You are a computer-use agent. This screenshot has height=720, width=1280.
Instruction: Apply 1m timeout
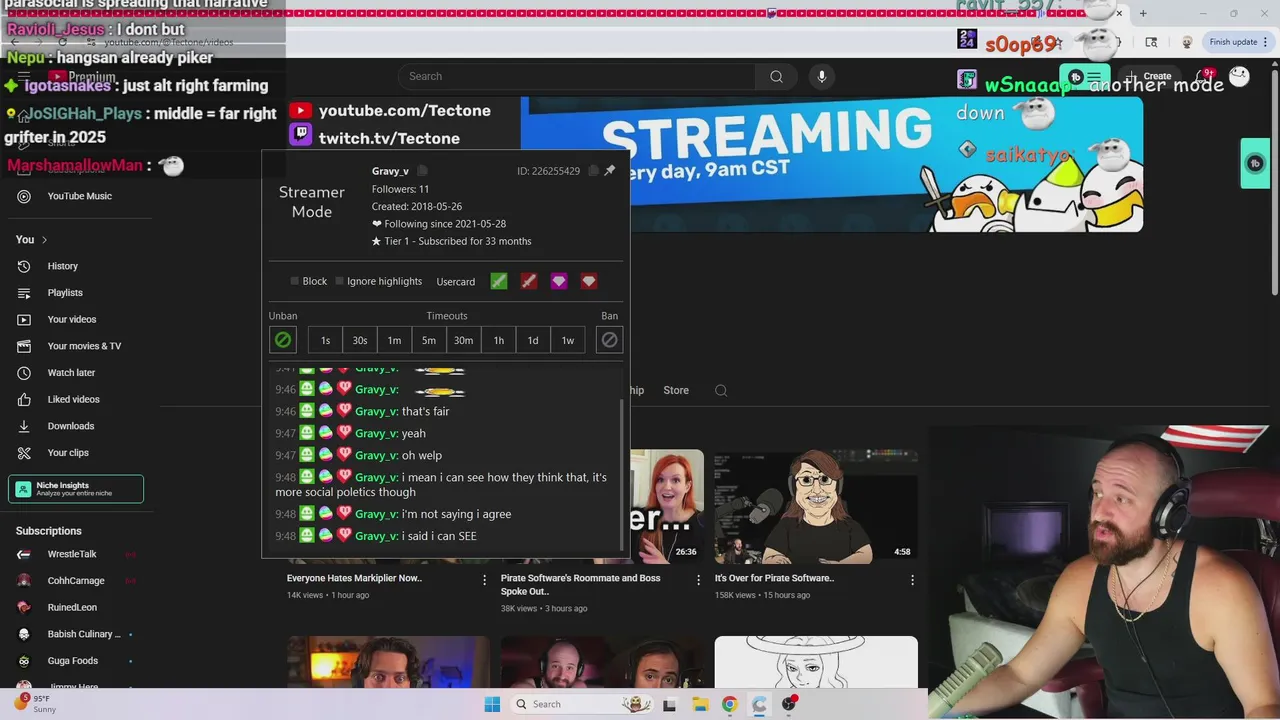394,340
